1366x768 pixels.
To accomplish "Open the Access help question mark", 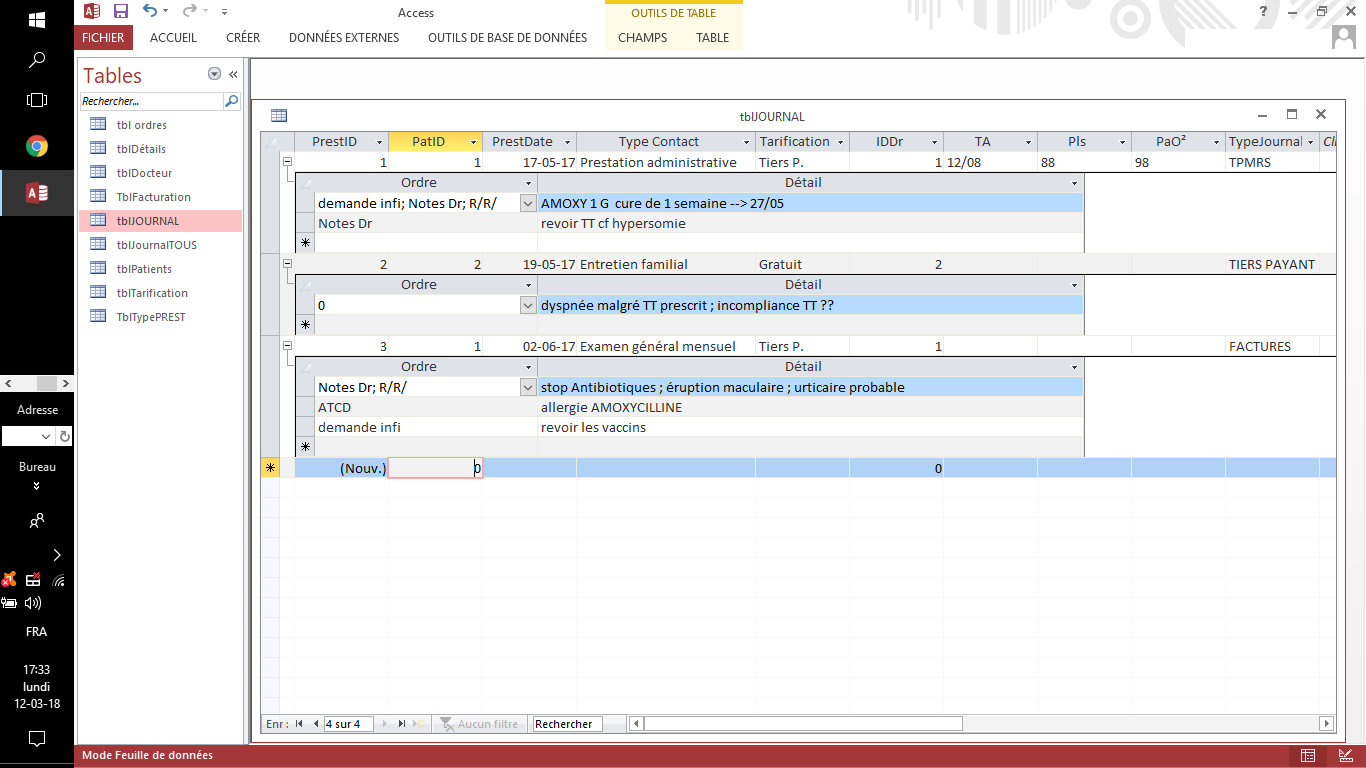I will pyautogui.click(x=1264, y=11).
